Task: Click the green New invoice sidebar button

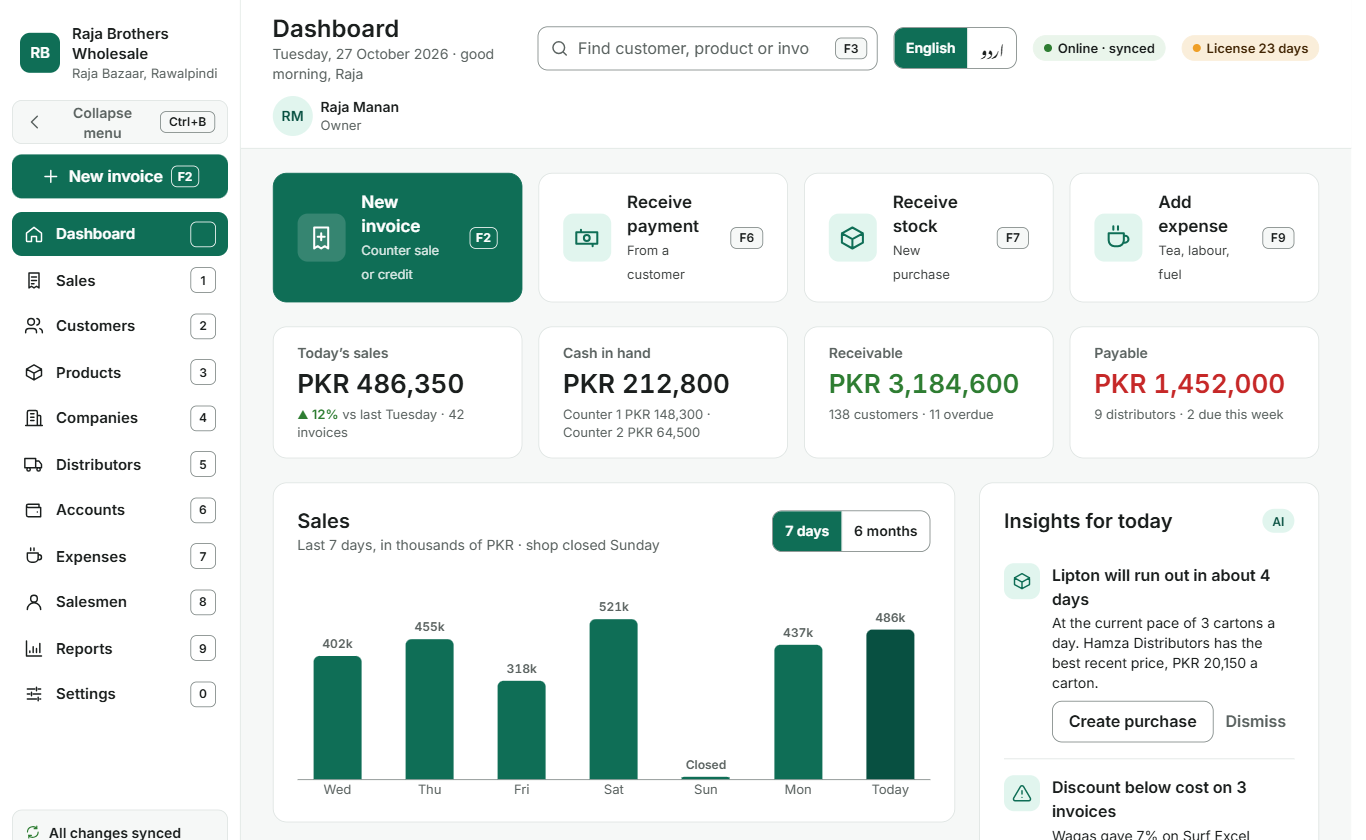Action: pyautogui.click(x=120, y=177)
